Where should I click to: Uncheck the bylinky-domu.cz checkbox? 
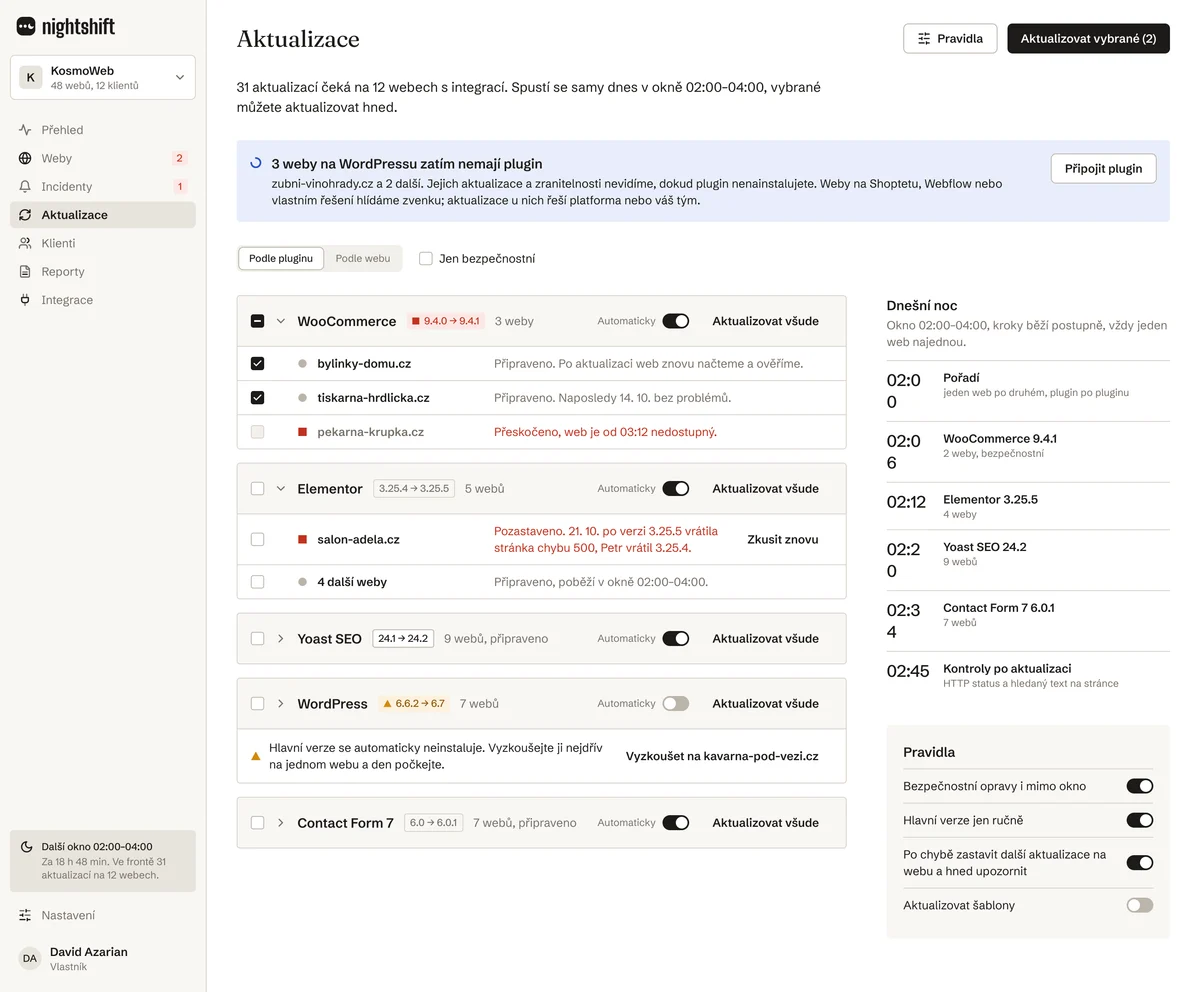257,364
